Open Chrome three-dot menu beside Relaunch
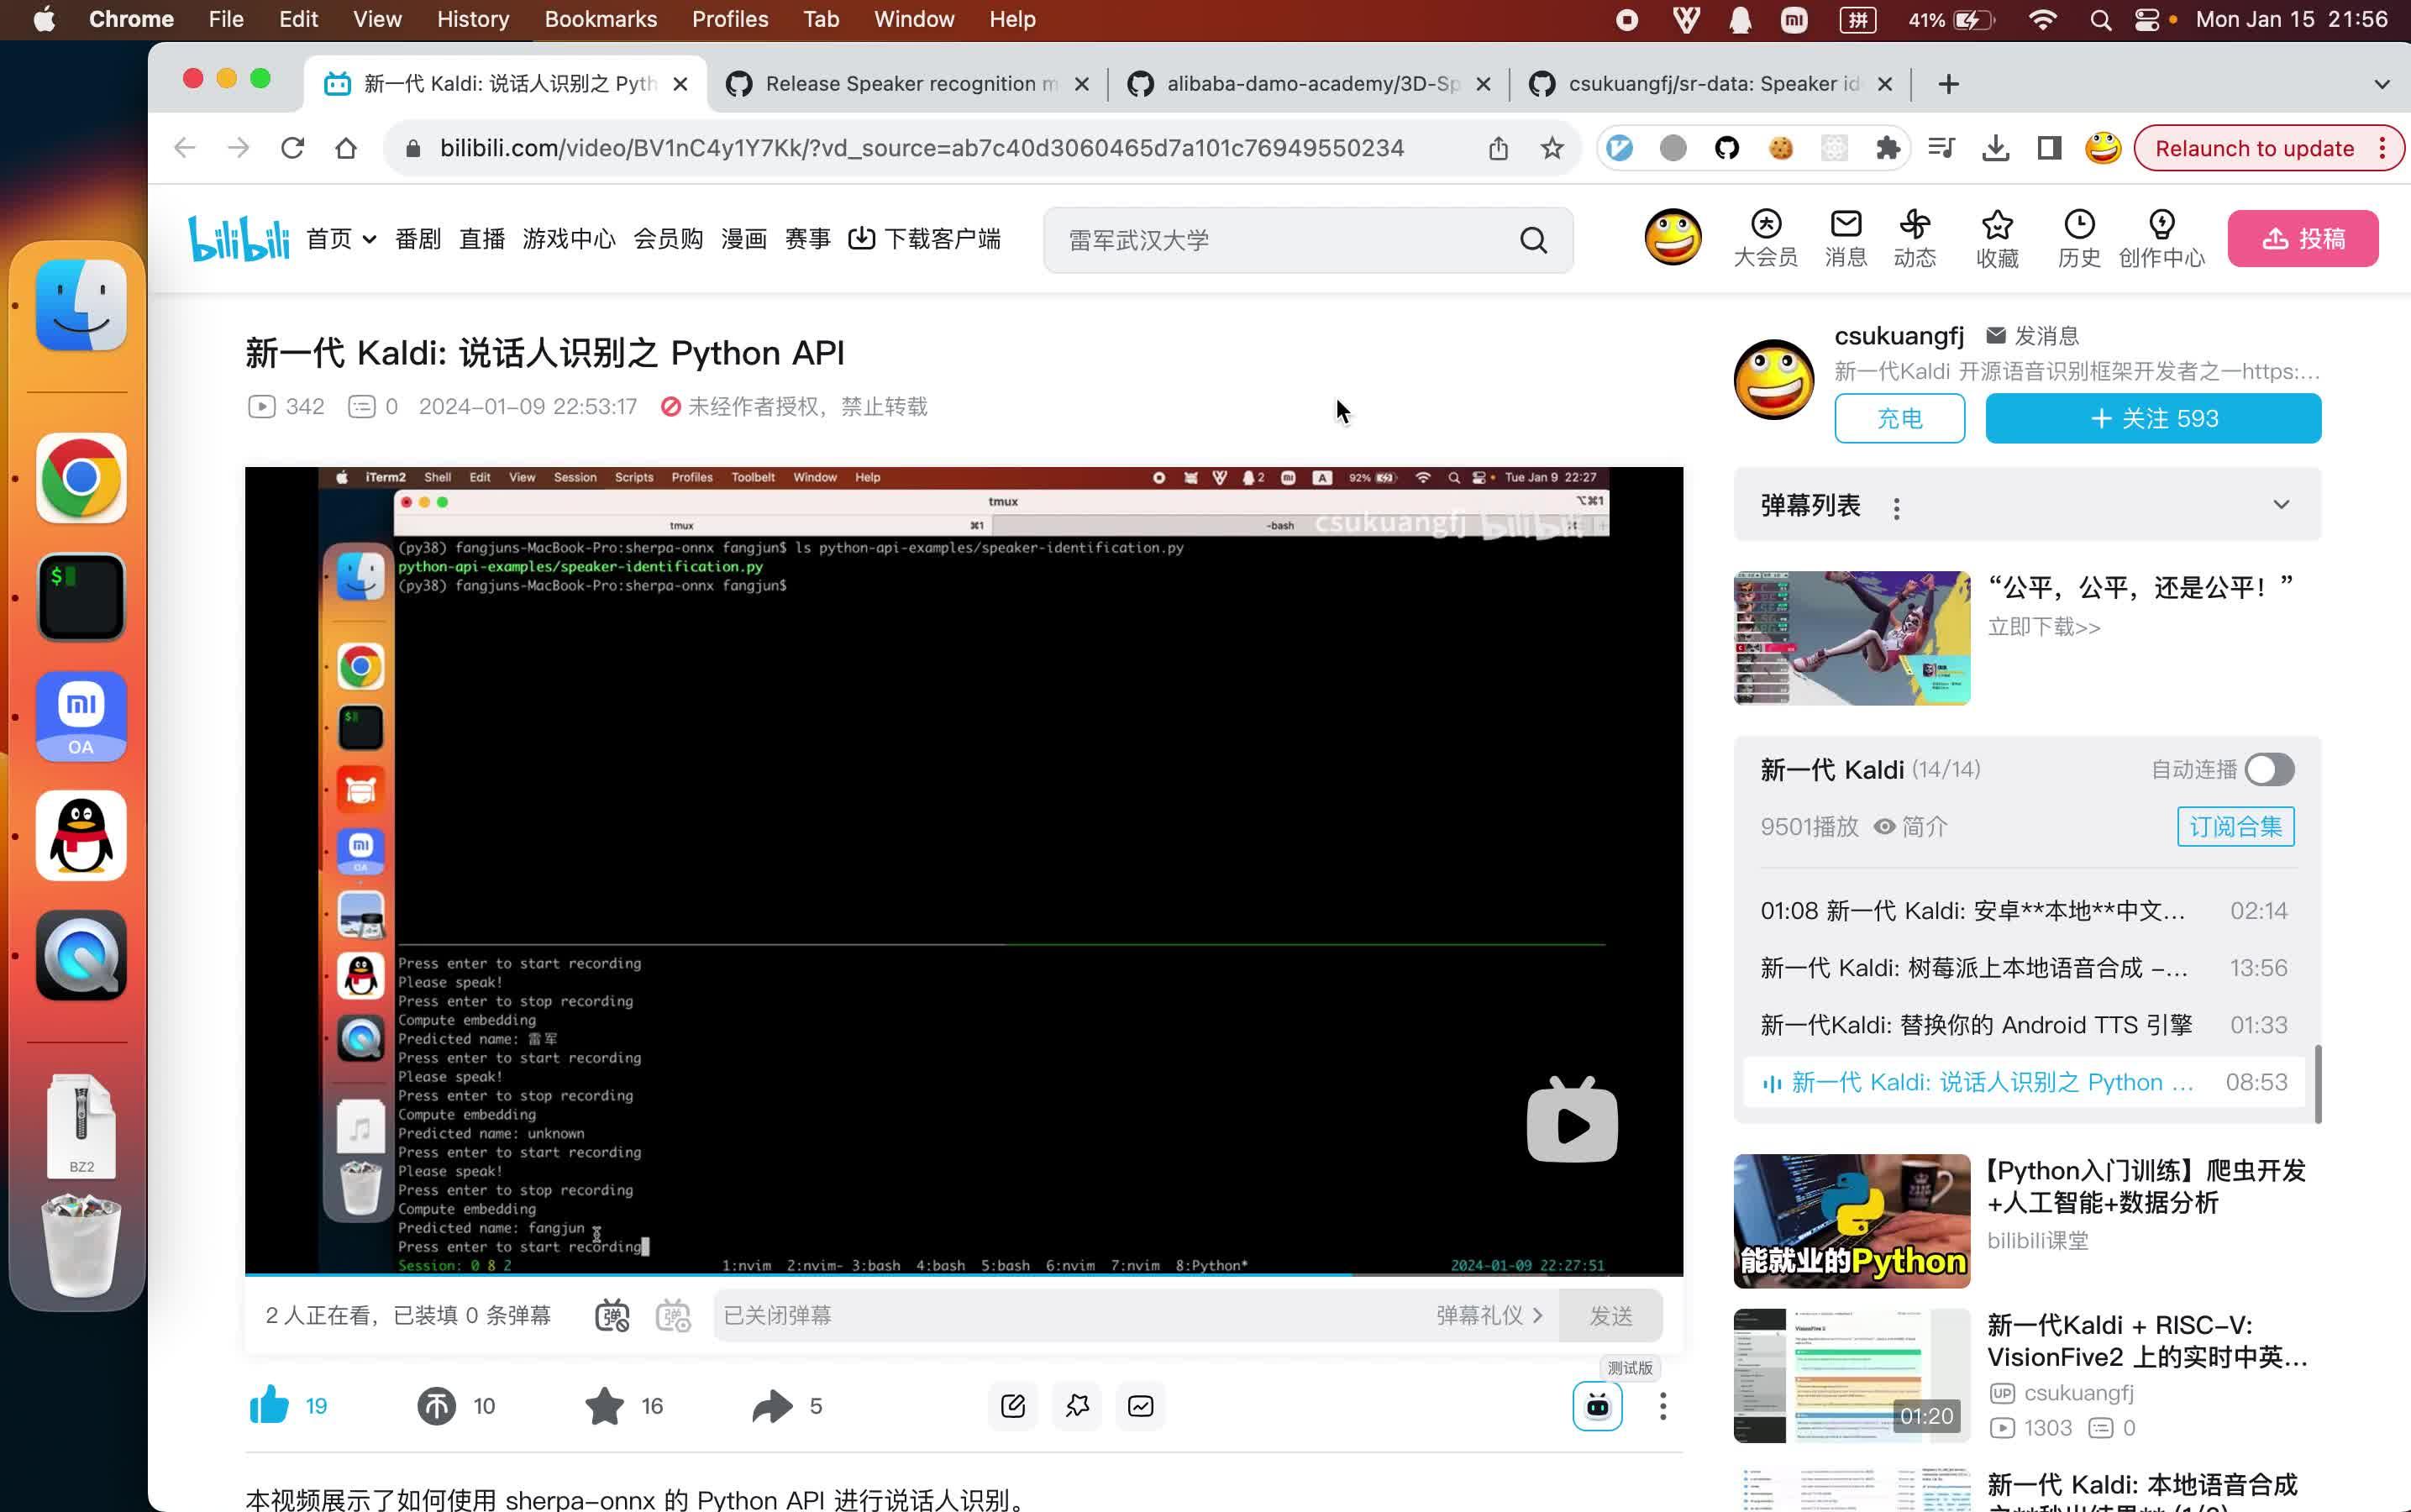 tap(2382, 148)
